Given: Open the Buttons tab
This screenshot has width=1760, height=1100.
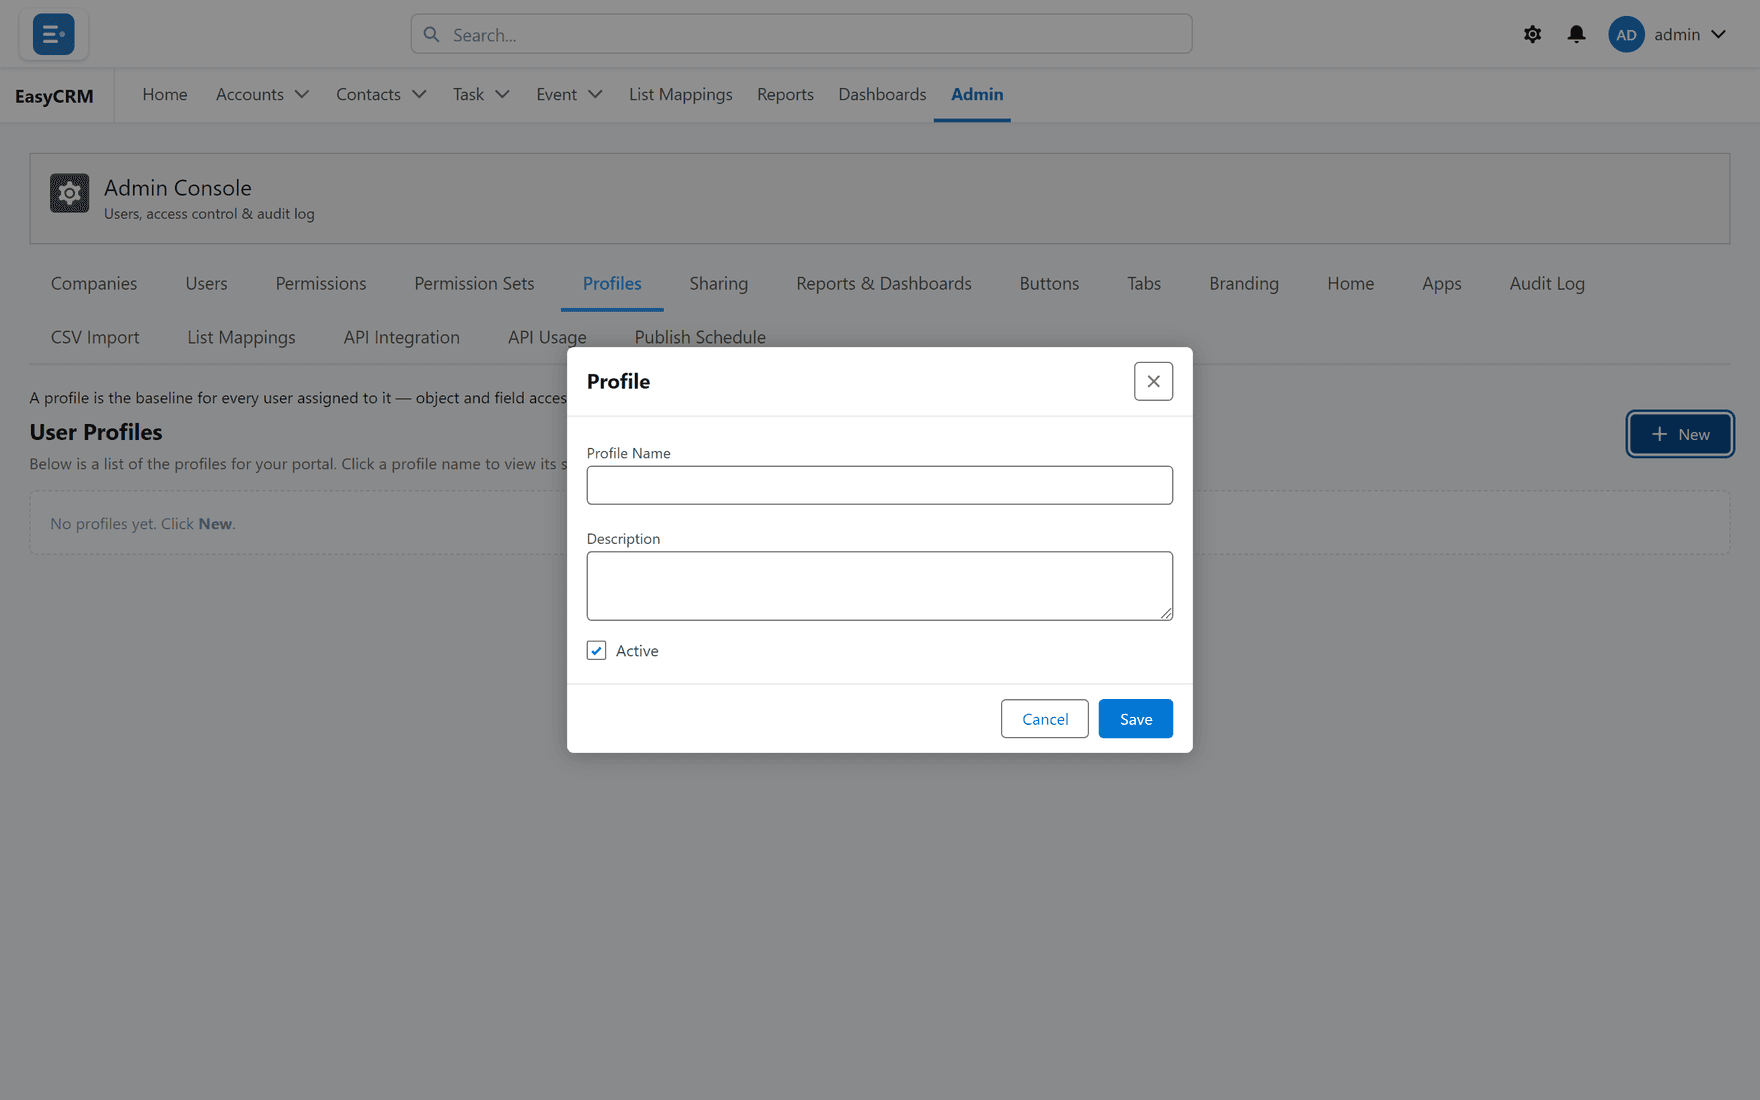Looking at the screenshot, I should 1049,283.
